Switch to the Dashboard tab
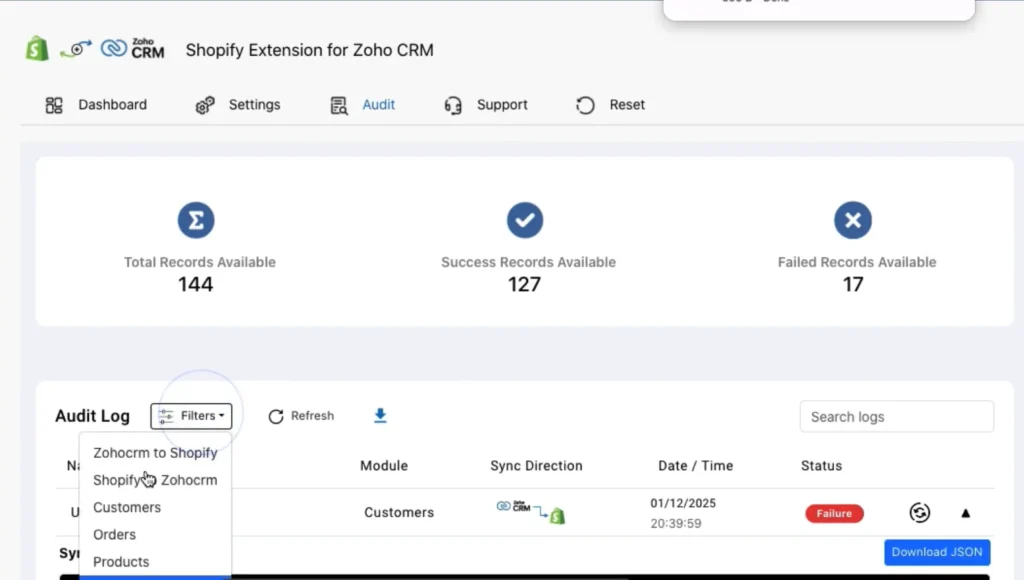 click(112, 104)
